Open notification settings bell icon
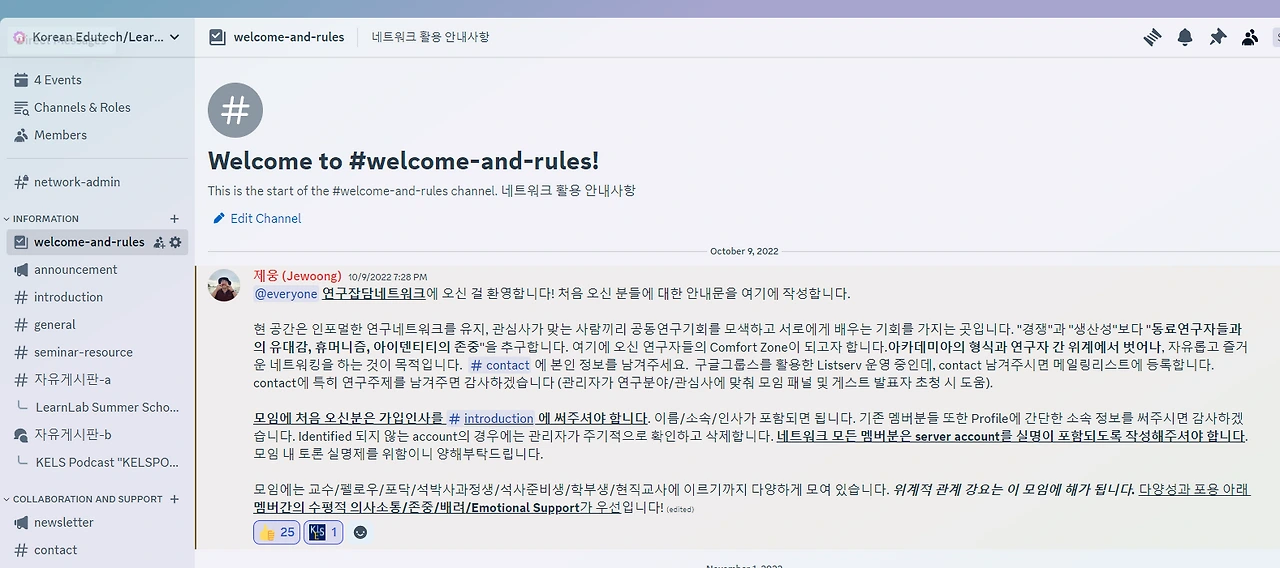1280x568 pixels. click(1185, 37)
